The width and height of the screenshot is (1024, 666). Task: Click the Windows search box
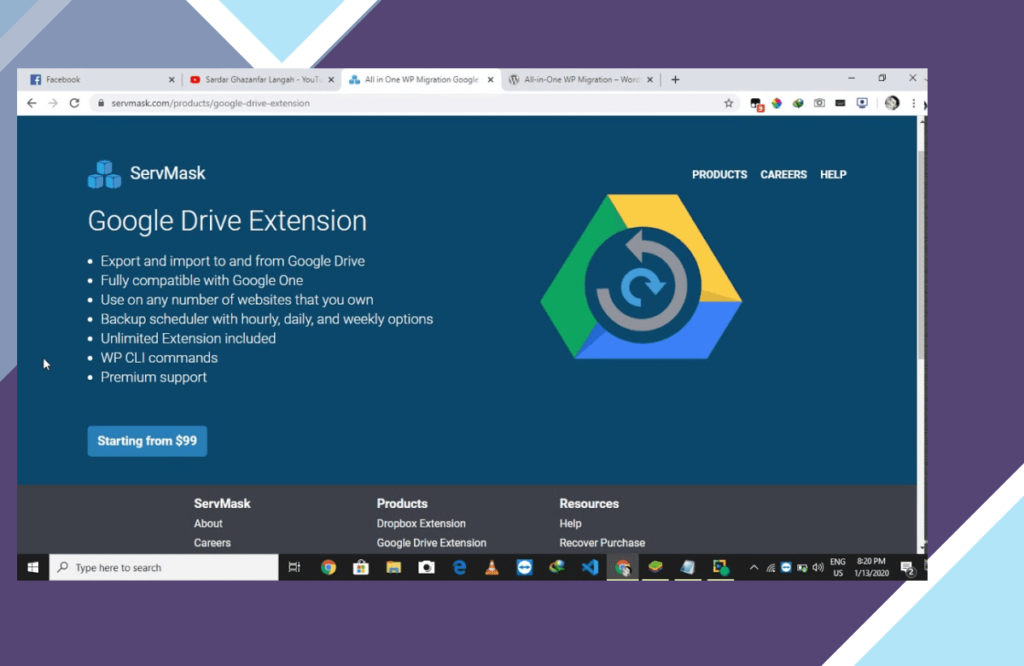point(164,567)
